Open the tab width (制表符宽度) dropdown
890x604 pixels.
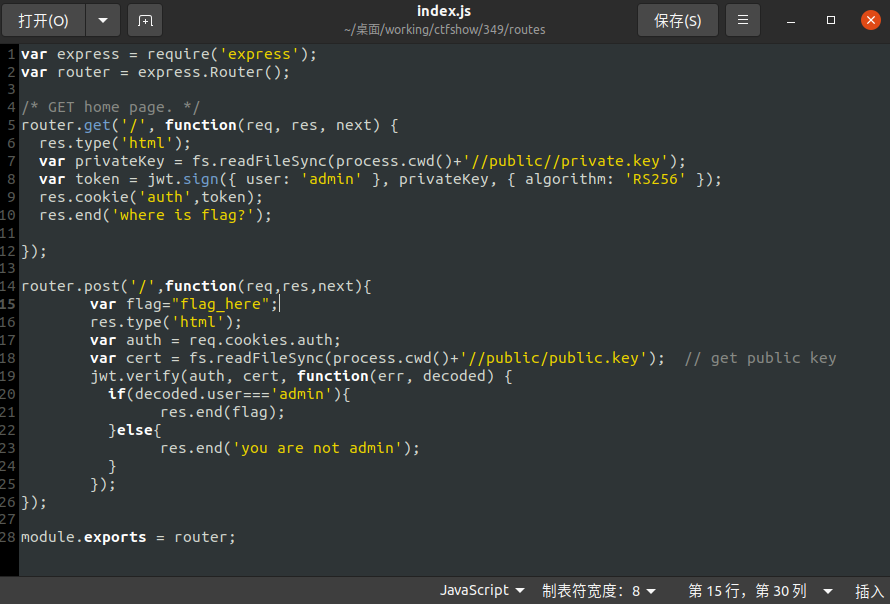point(599,591)
